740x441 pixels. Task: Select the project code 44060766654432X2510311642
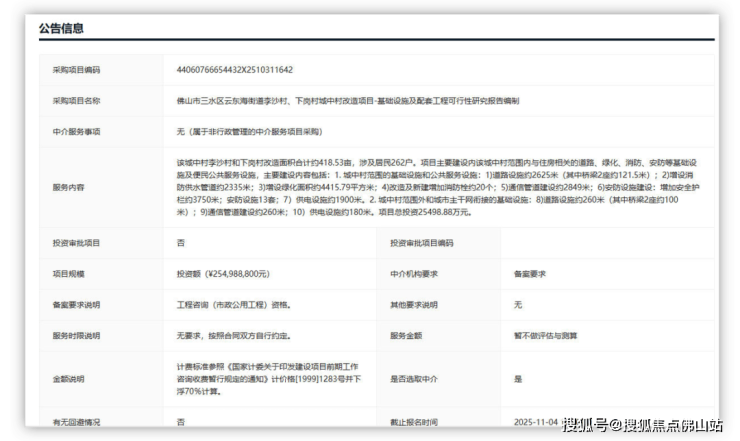(x=234, y=70)
